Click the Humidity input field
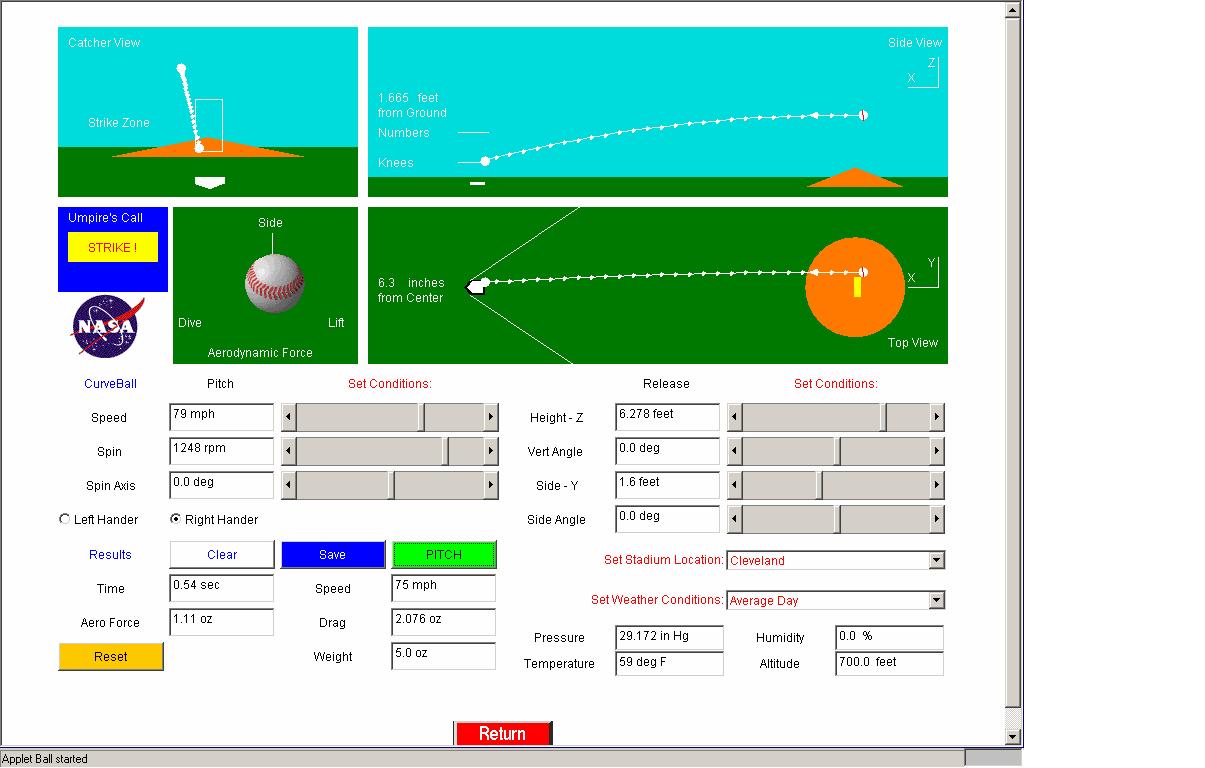This screenshot has width=1205, height=768. [890, 638]
